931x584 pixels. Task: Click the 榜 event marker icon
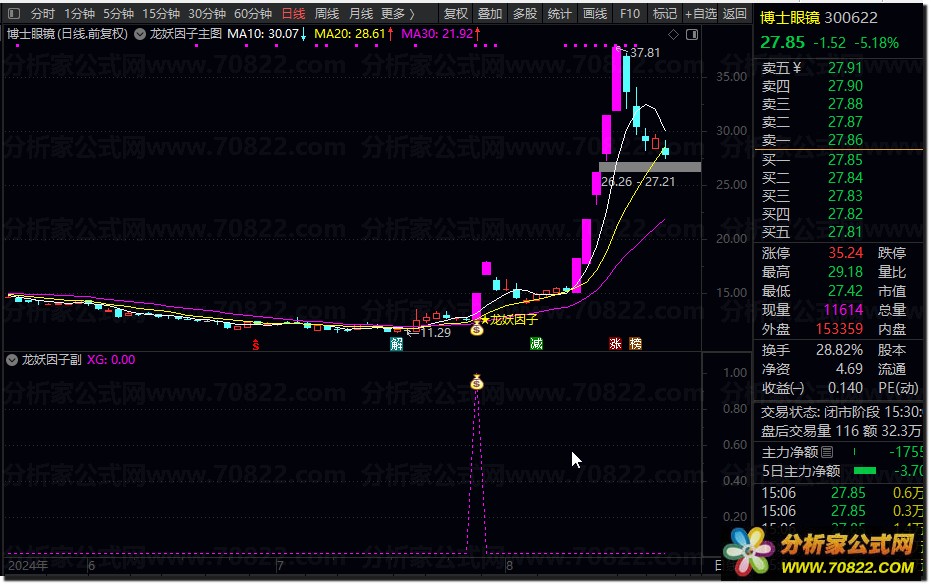pyautogui.click(x=635, y=344)
